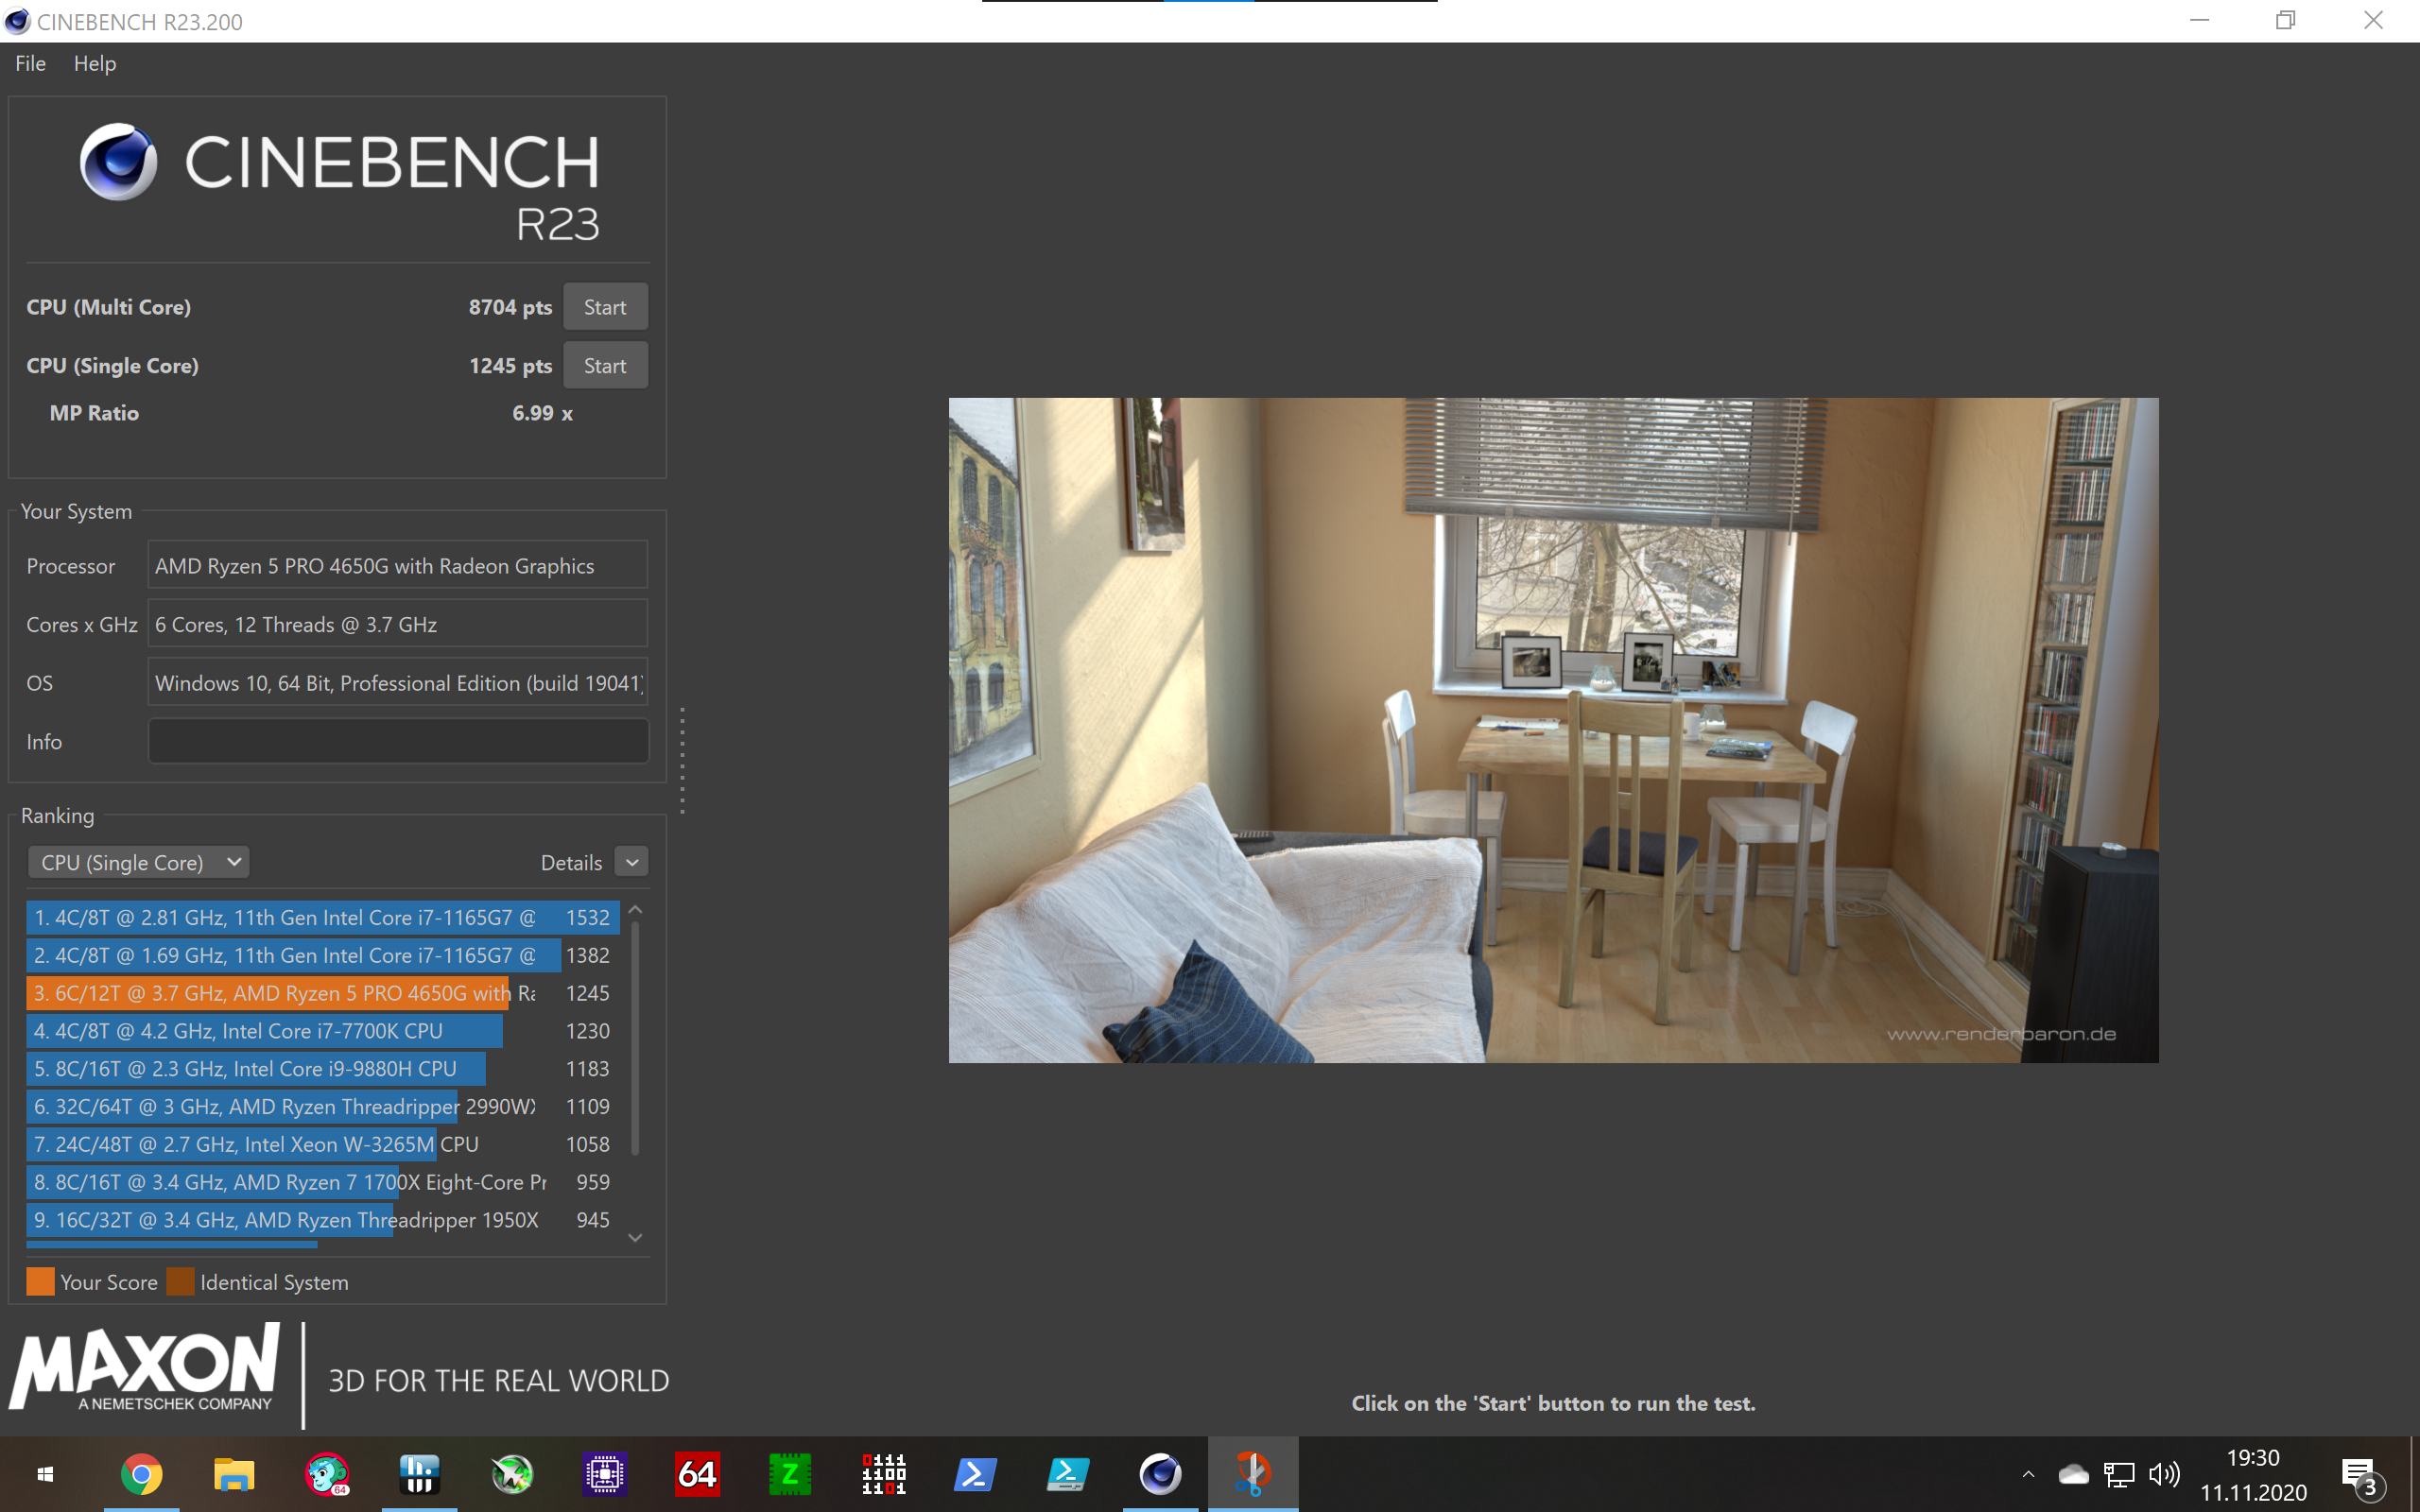Open the volume control tray icon
The width and height of the screenshot is (2420, 1512).
tap(2164, 1474)
